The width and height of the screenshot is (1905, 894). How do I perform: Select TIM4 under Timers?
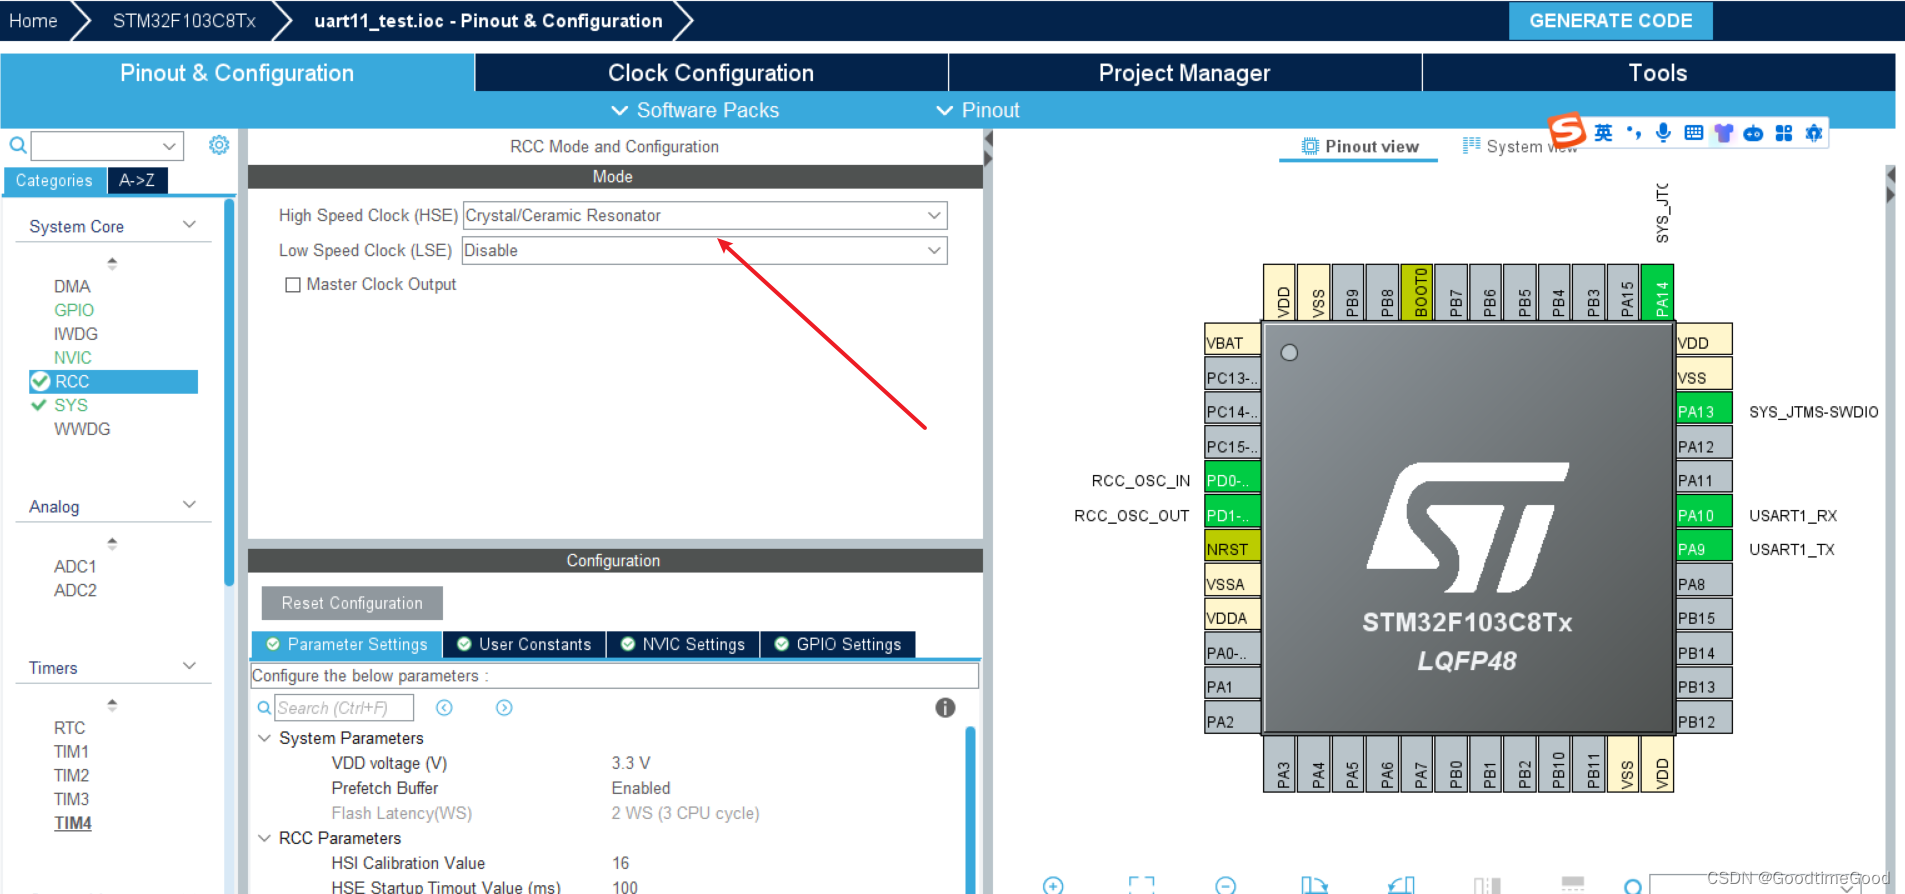pyautogui.click(x=73, y=823)
